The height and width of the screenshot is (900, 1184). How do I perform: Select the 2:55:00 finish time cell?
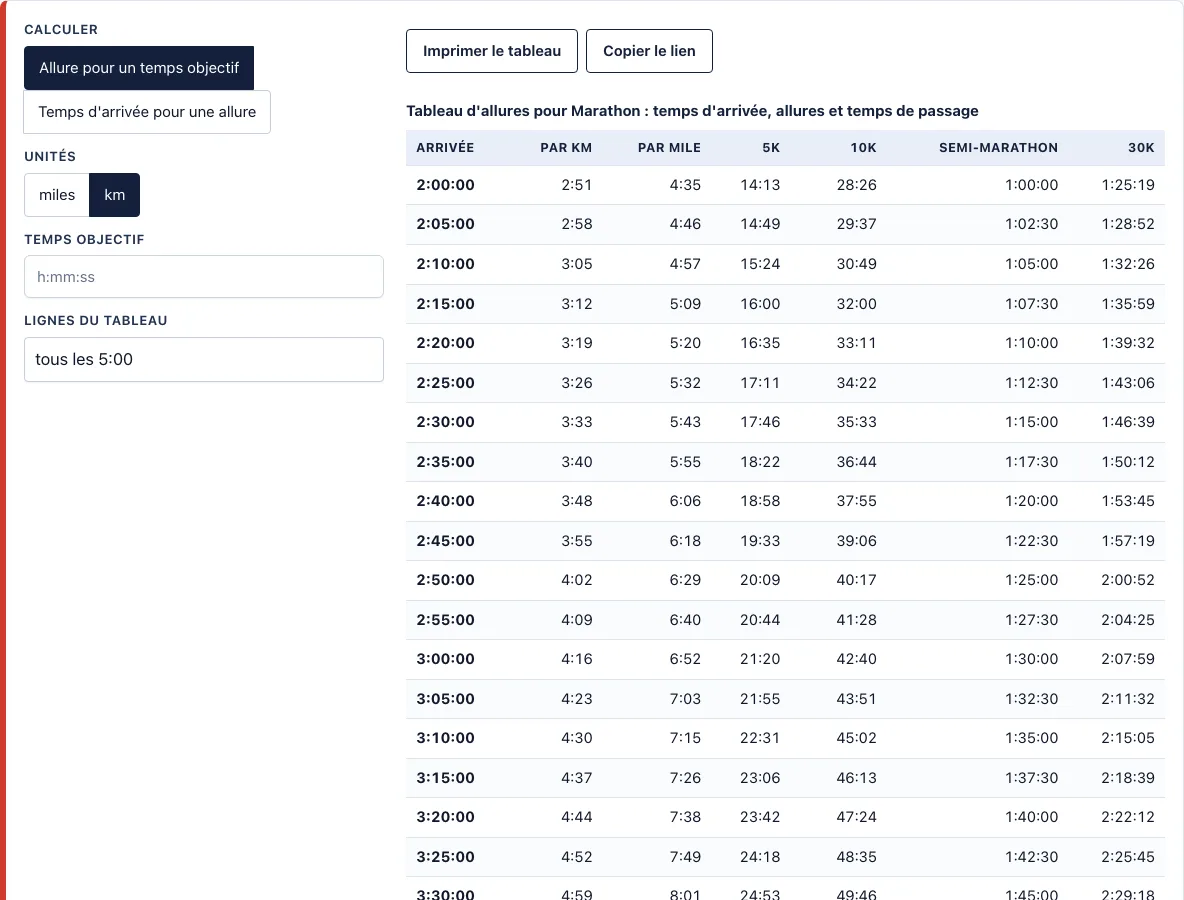click(446, 620)
